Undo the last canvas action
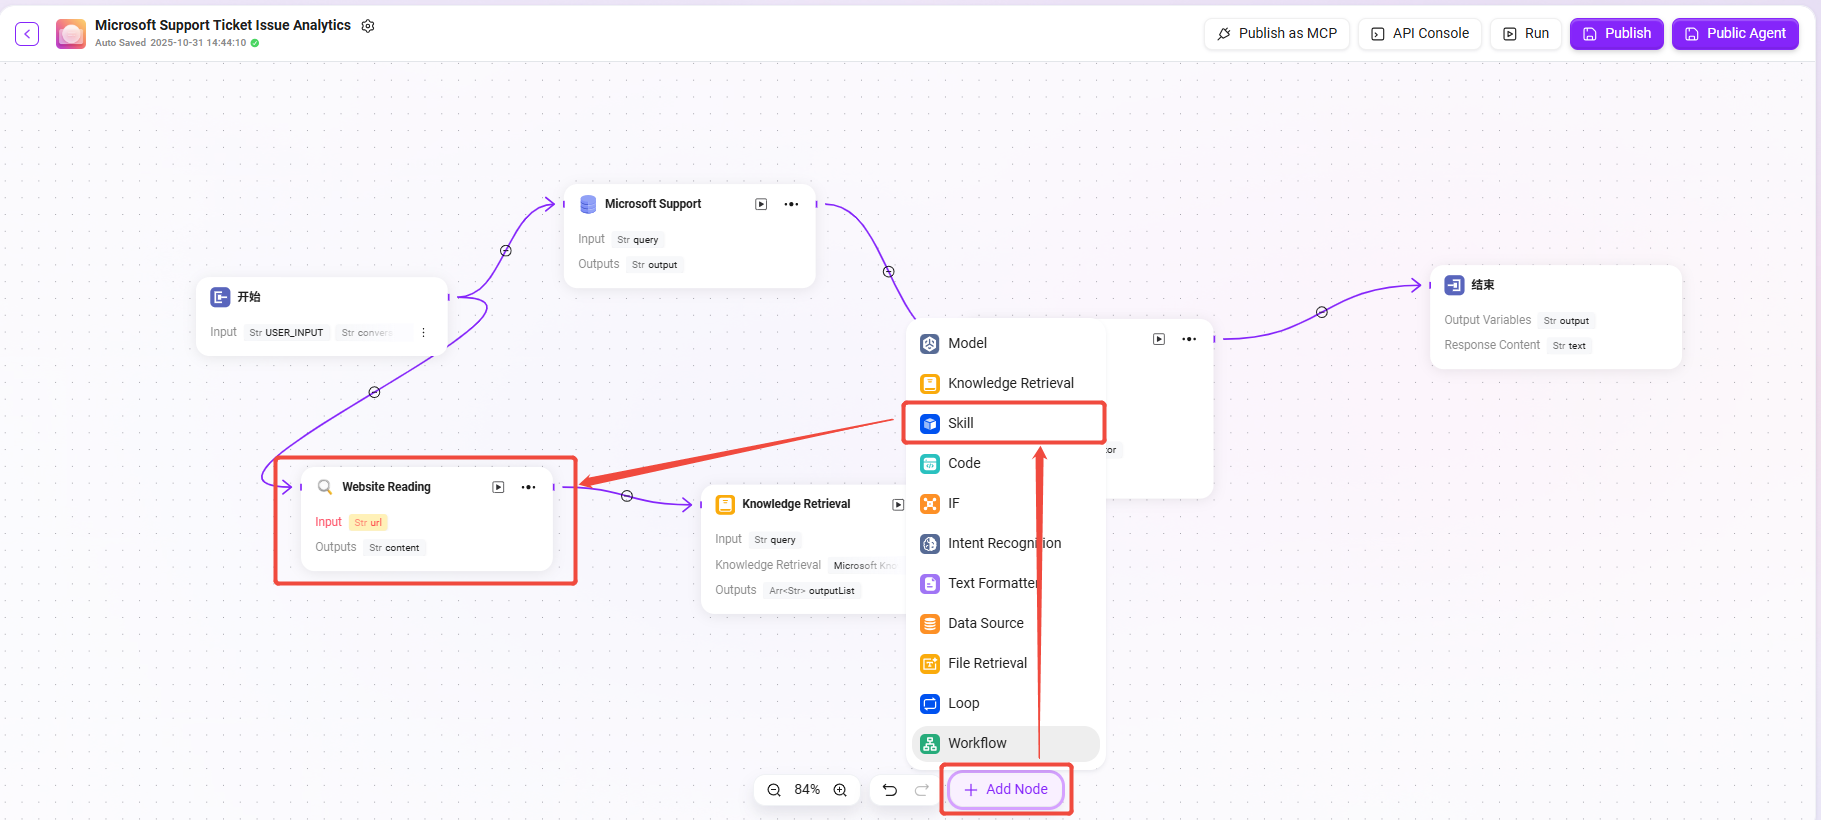The width and height of the screenshot is (1821, 820). coord(889,790)
